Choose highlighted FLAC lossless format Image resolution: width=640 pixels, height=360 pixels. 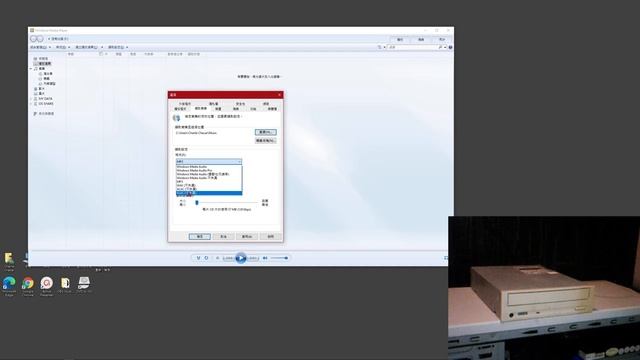[209, 193]
